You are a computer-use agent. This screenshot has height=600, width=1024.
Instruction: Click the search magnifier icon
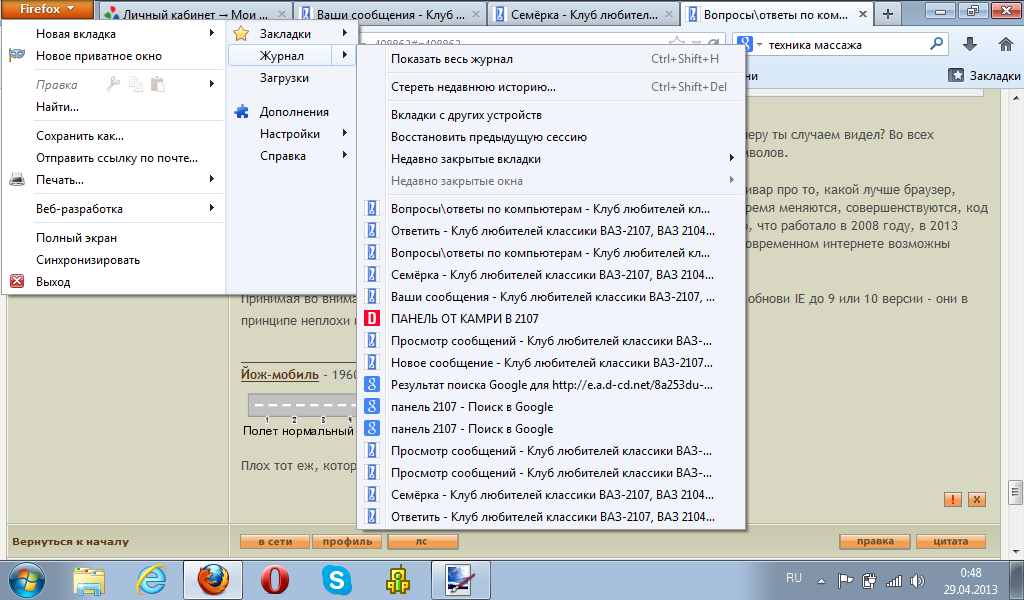click(936, 44)
